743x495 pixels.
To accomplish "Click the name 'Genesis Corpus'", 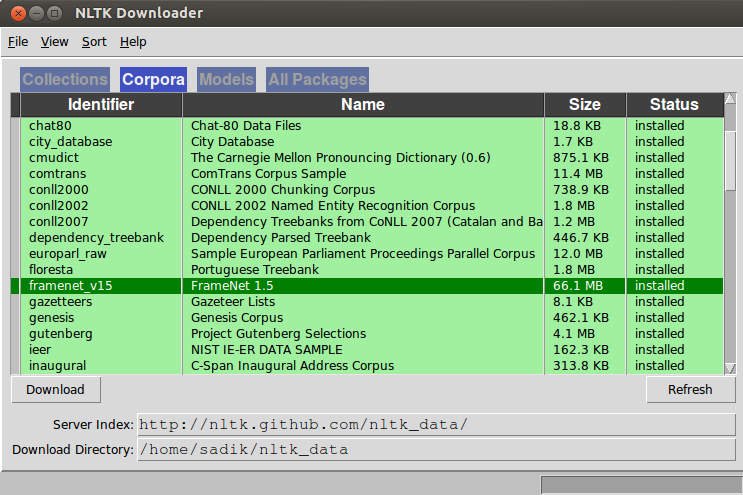I will [x=237, y=318].
